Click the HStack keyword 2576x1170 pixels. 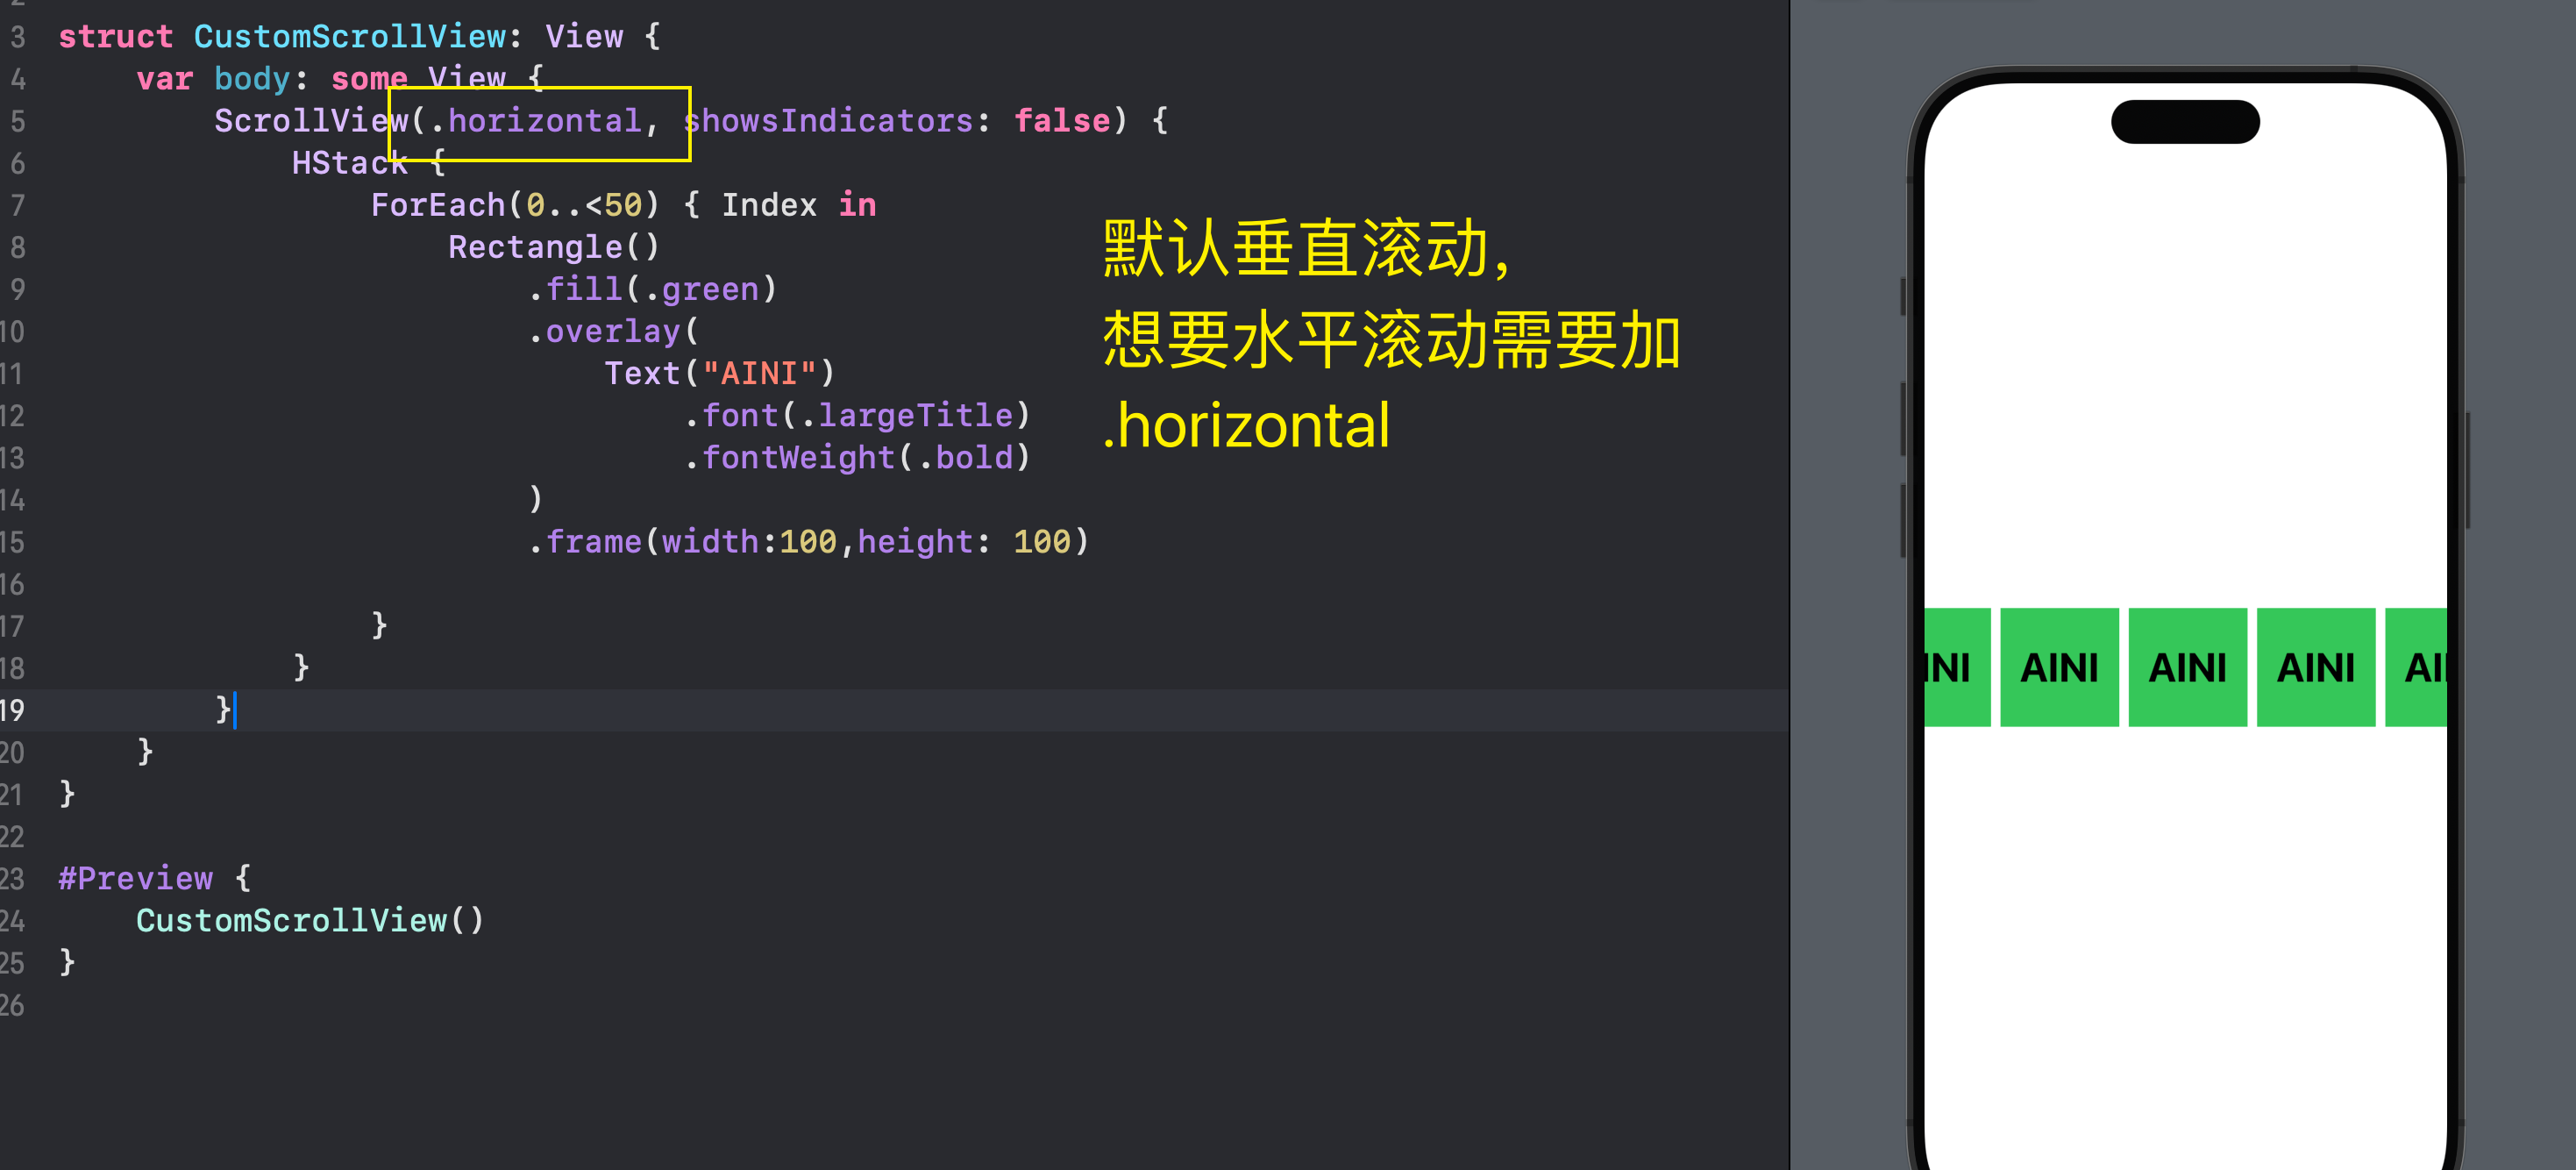[350, 163]
